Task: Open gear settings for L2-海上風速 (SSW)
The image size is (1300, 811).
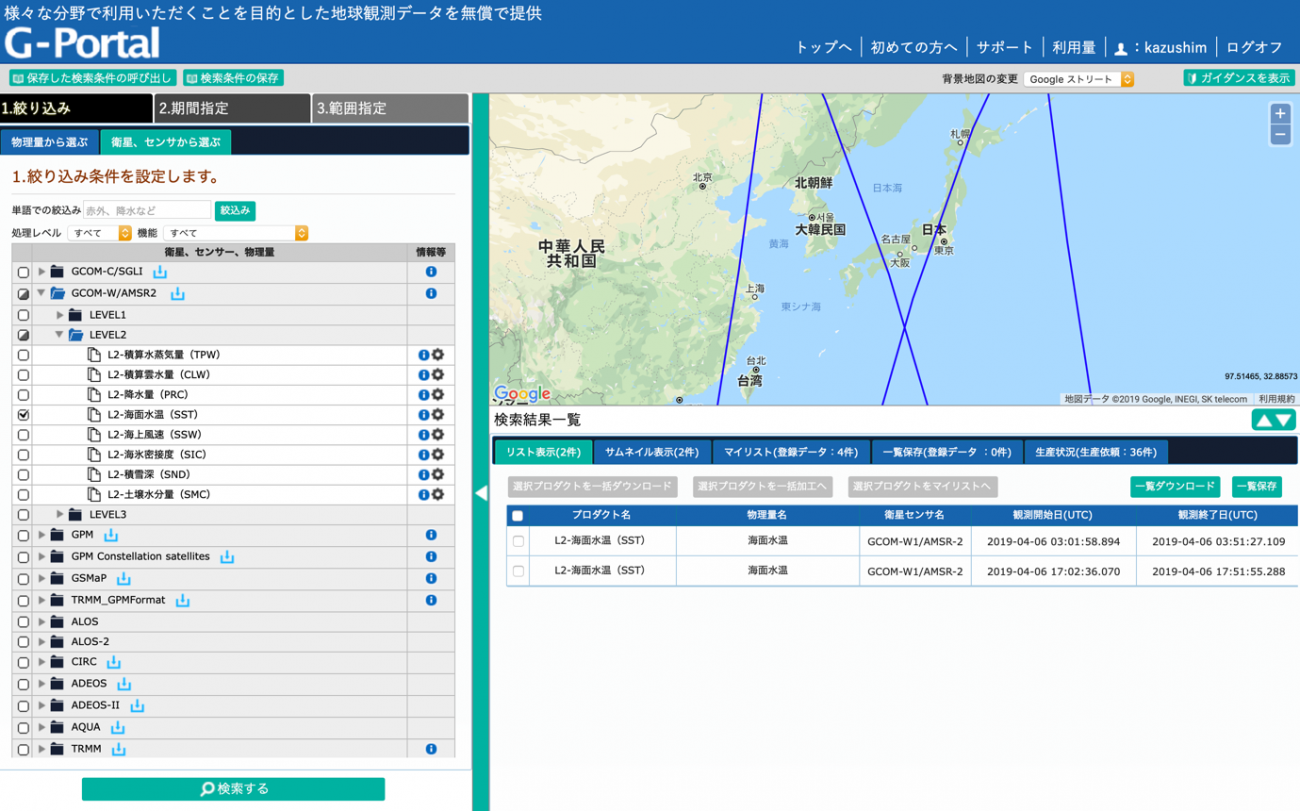Action: tap(438, 435)
